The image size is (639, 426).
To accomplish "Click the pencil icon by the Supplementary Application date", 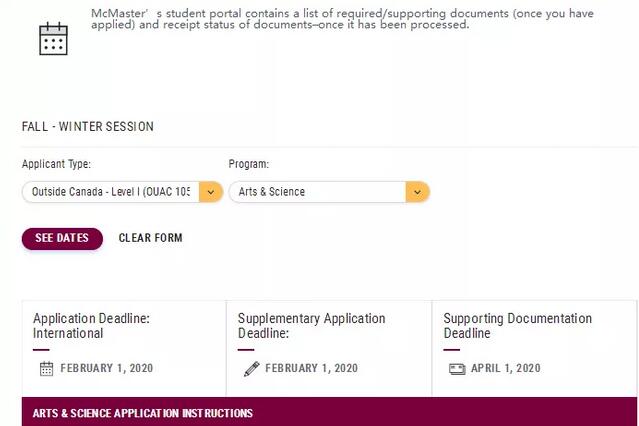I will coord(251,369).
